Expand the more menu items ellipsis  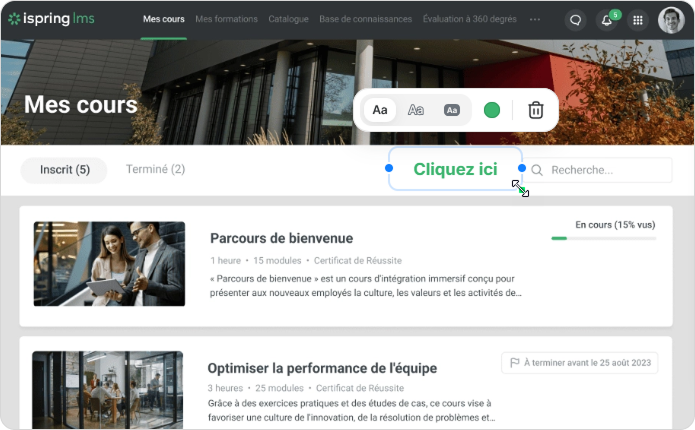535,19
